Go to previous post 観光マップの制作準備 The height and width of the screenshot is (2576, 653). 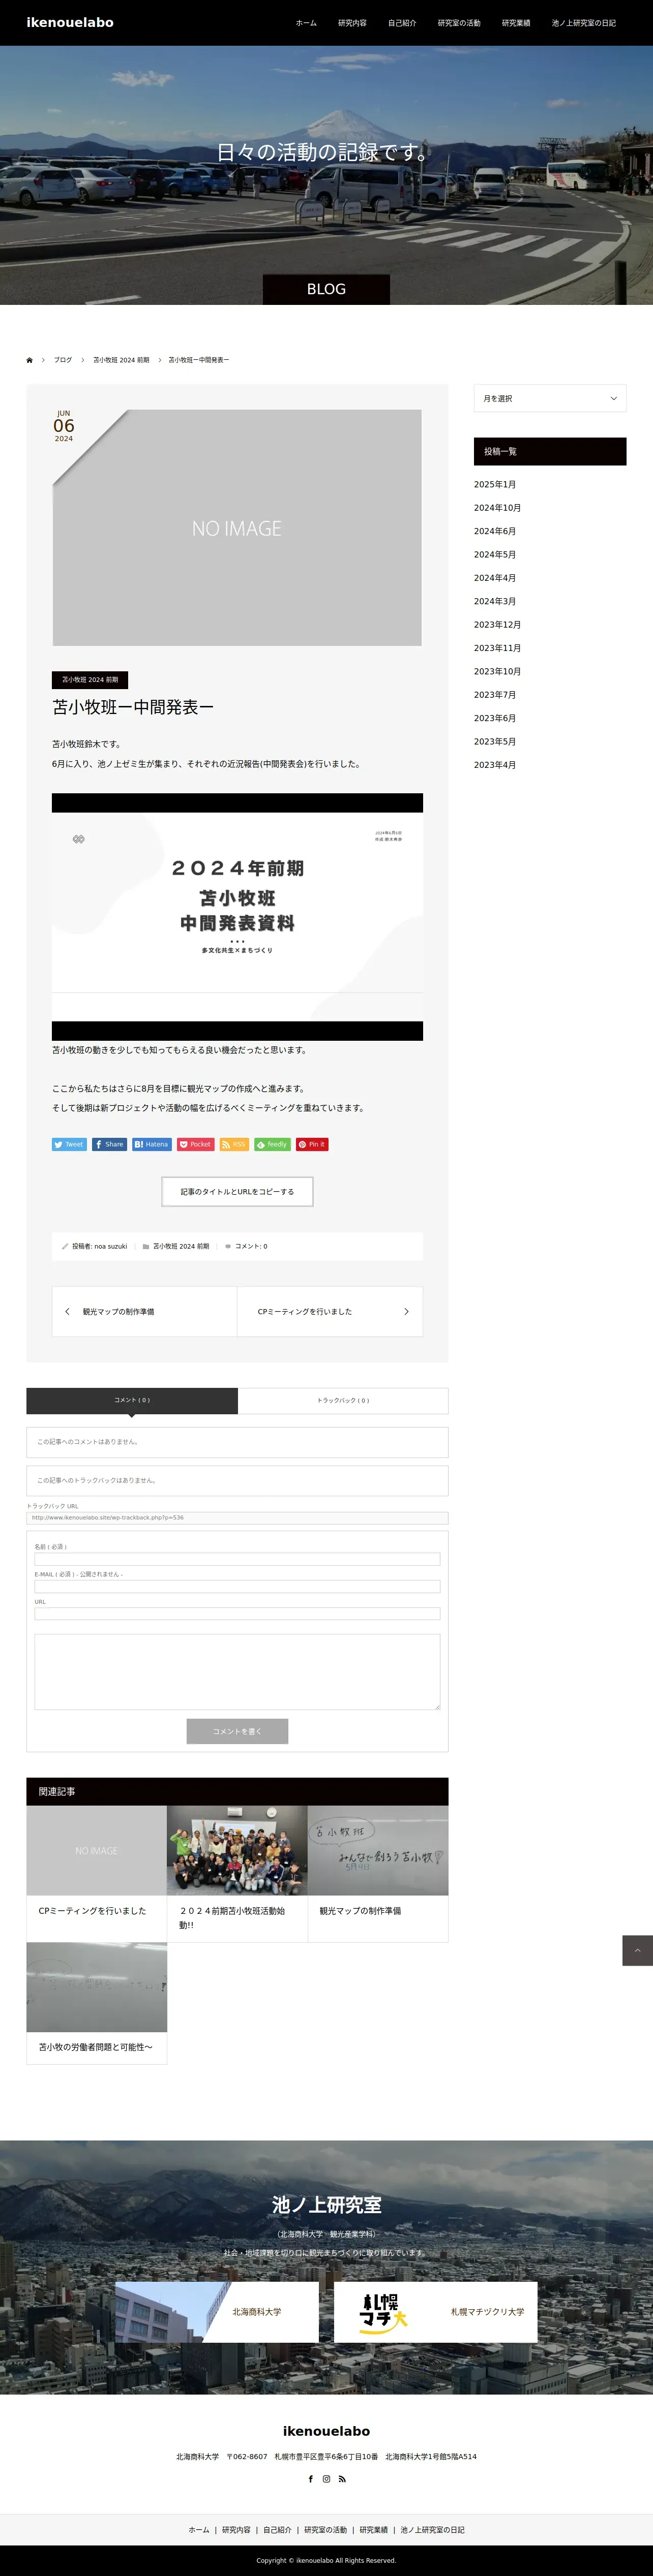point(145,1311)
